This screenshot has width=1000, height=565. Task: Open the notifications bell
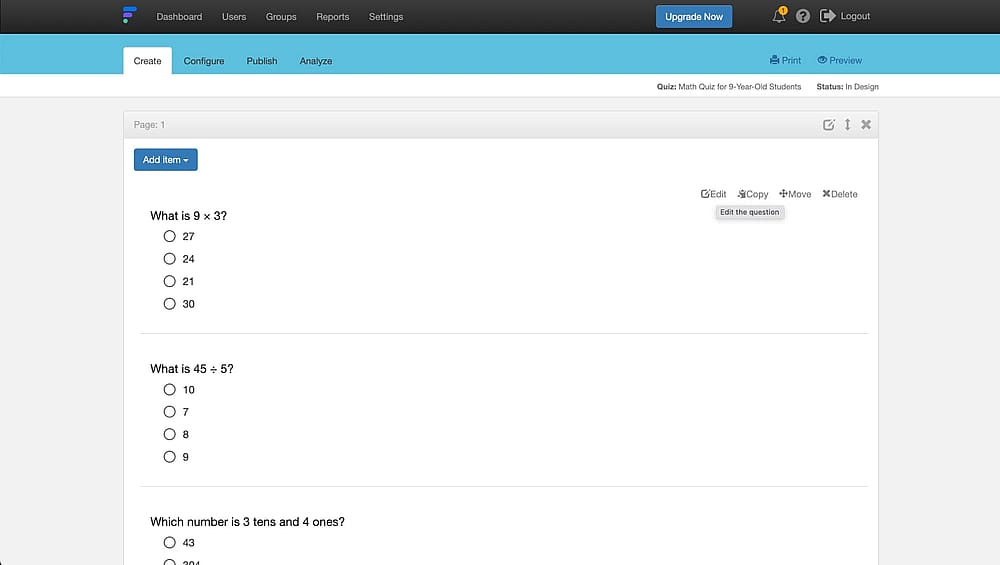coord(779,15)
